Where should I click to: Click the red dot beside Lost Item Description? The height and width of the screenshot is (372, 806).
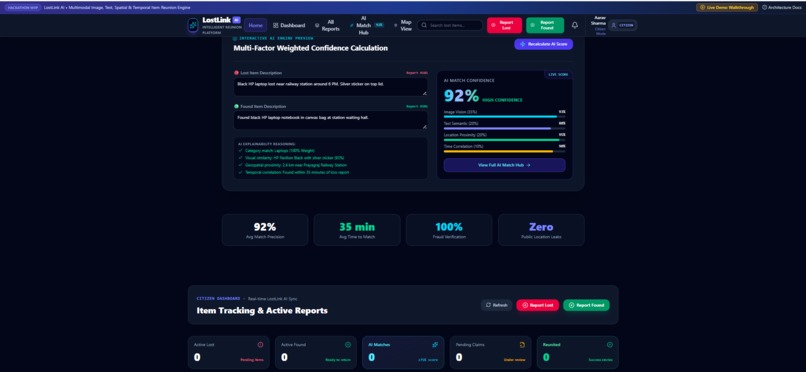pos(236,73)
